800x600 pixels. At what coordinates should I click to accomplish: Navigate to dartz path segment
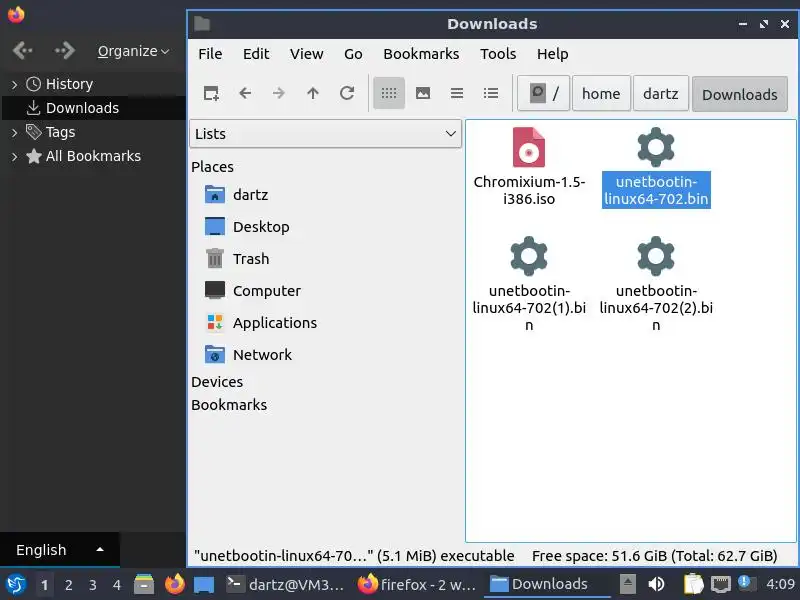tap(661, 93)
